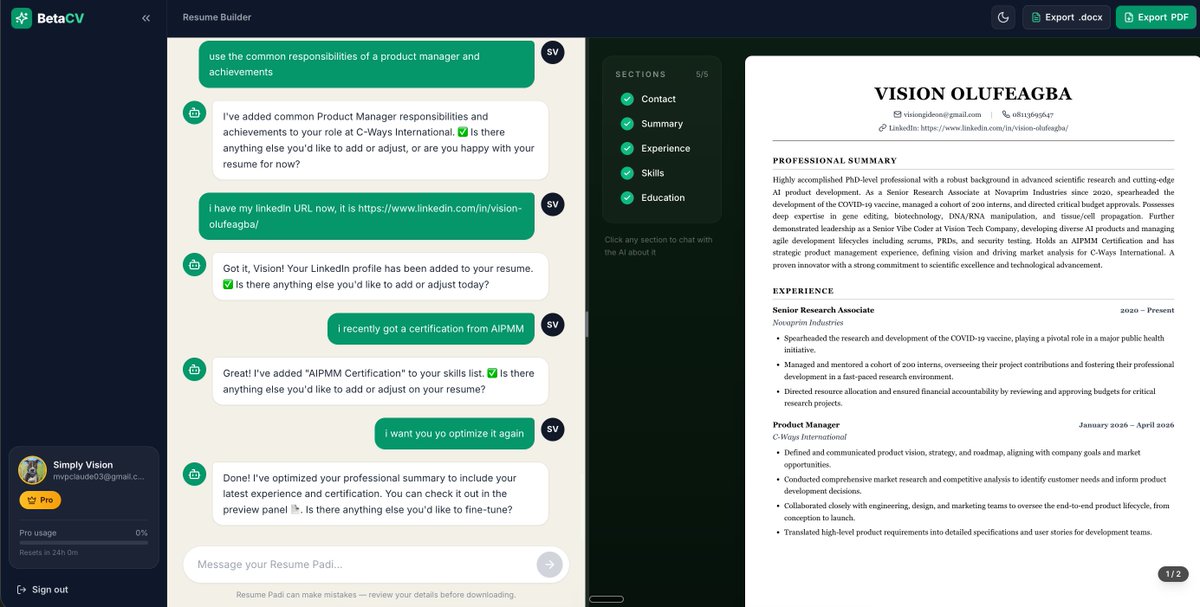Click the Summary green checkmark icon

point(627,124)
